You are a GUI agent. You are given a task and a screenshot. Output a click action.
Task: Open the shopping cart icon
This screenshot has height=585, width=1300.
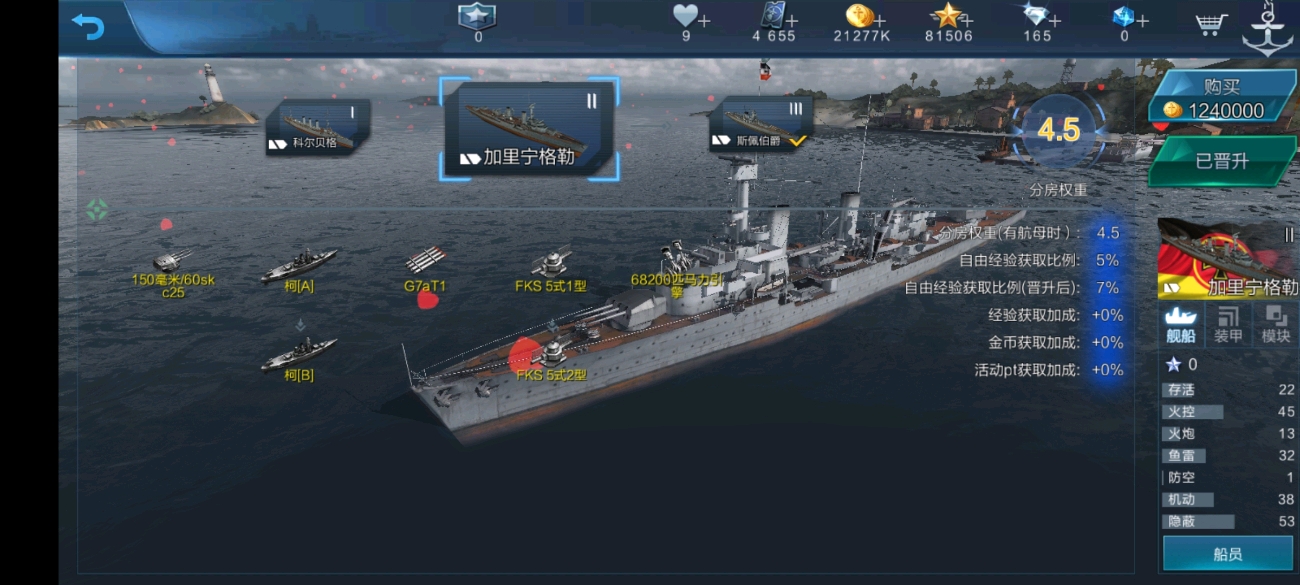click(1211, 24)
